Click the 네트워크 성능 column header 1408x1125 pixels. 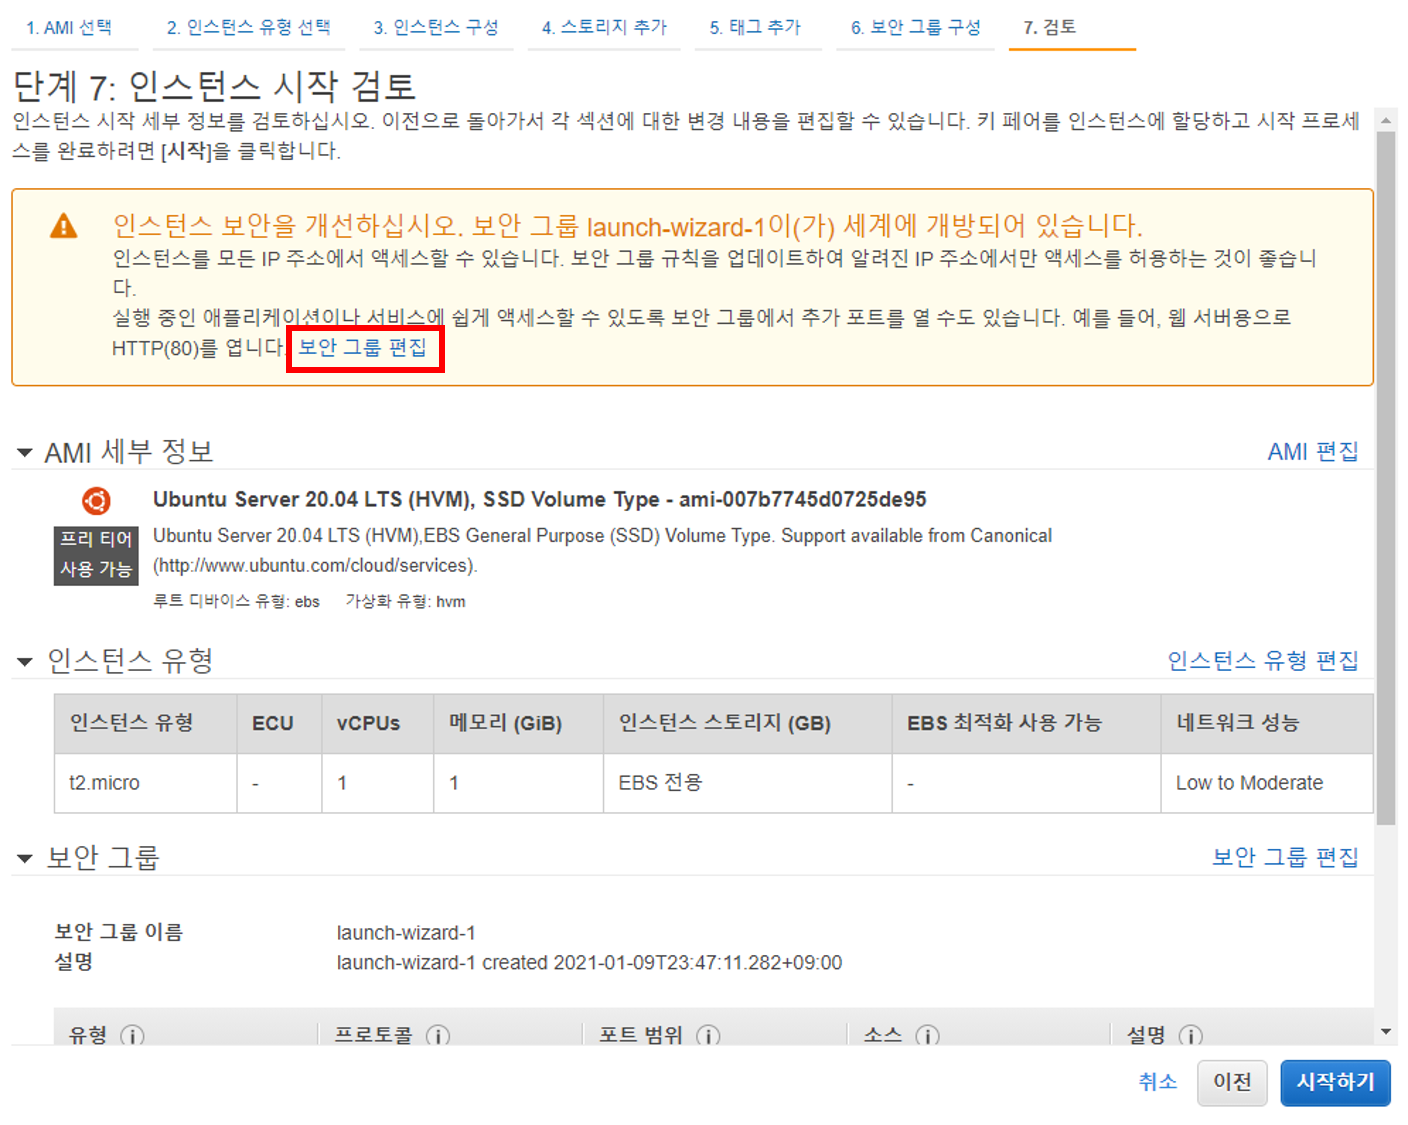click(x=1267, y=723)
